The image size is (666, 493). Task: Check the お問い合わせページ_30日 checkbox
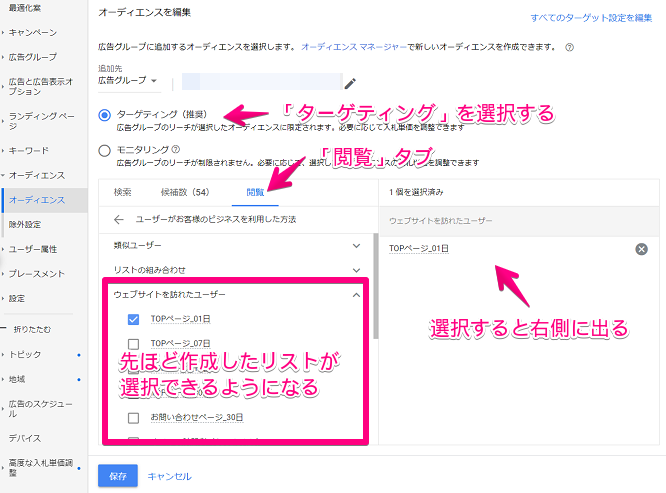[133, 418]
